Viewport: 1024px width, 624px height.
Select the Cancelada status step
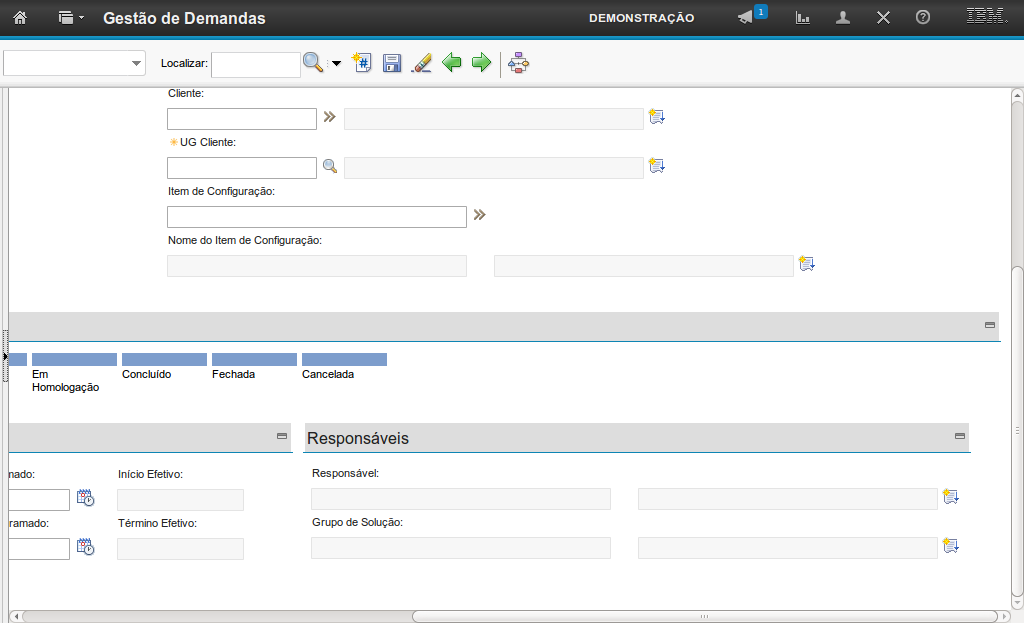click(344, 360)
